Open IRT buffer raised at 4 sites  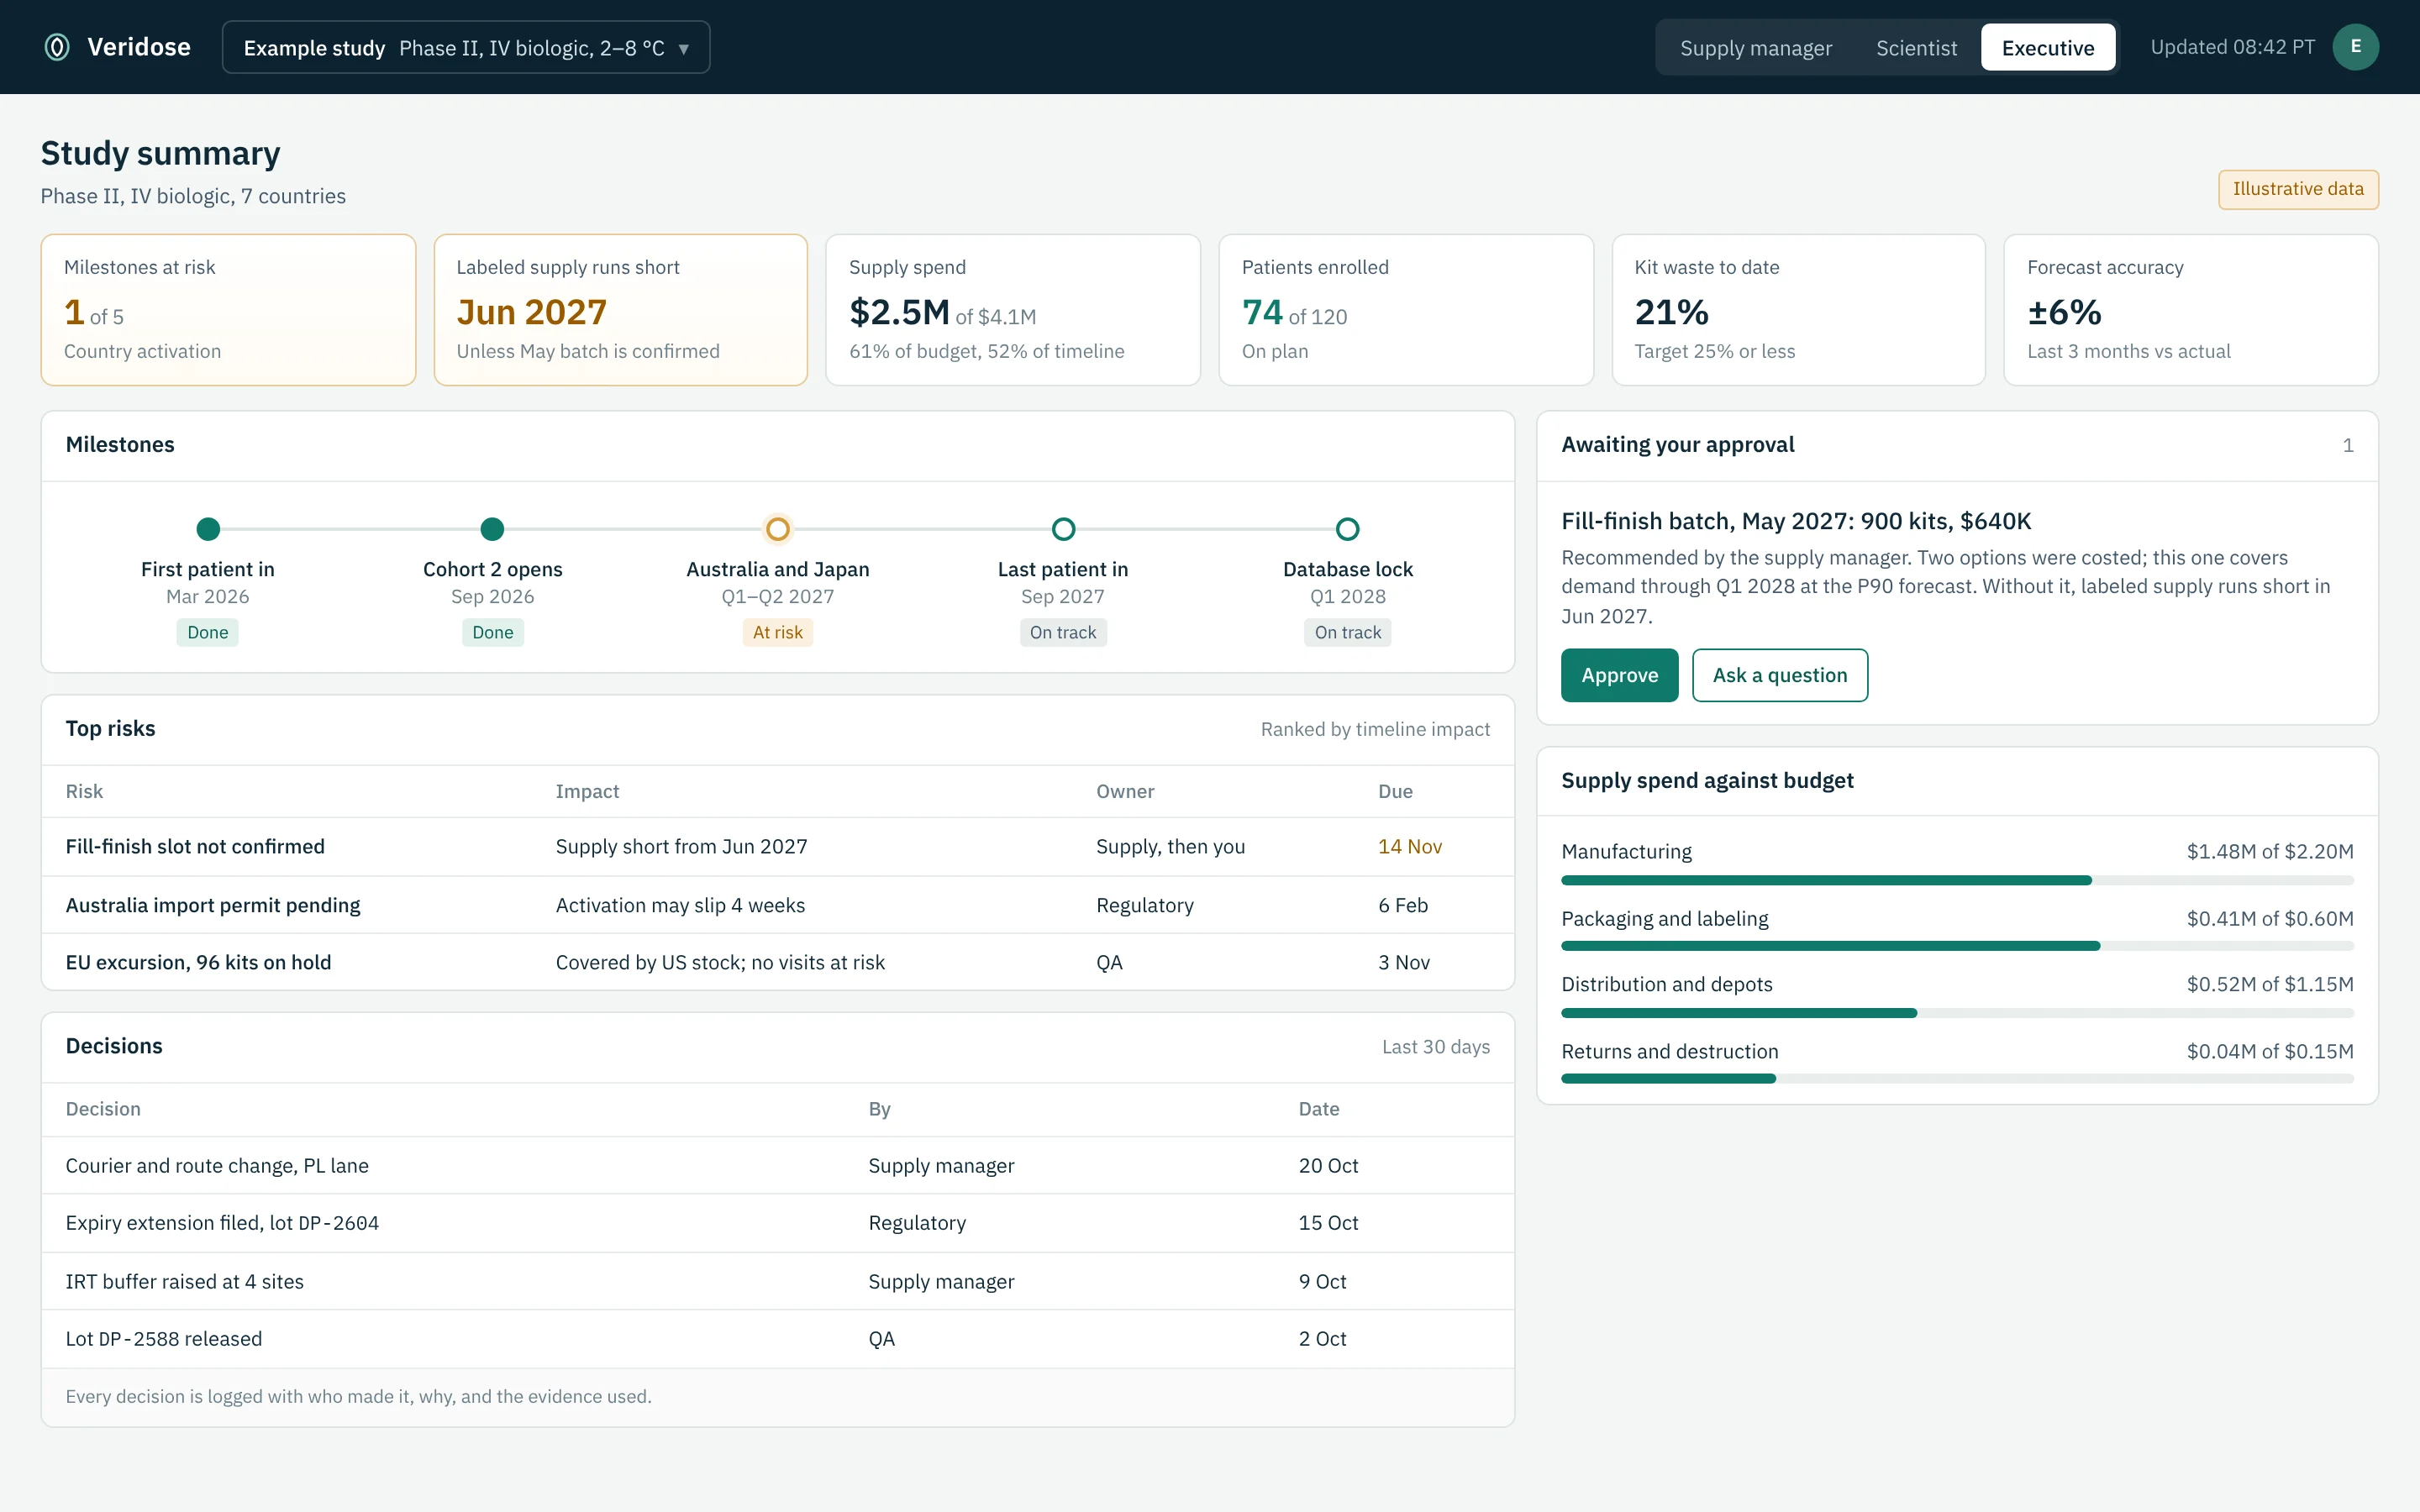pyautogui.click(x=777, y=1281)
